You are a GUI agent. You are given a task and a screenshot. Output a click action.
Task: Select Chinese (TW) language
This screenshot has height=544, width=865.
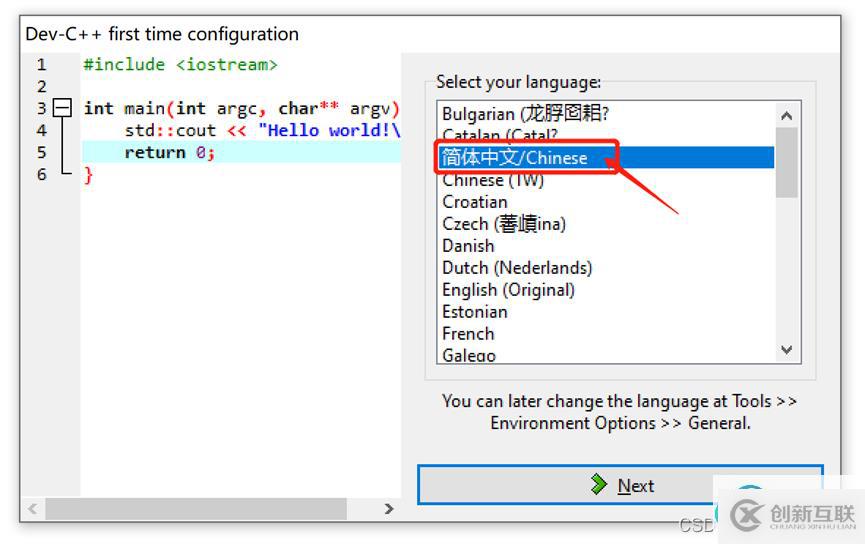pos(606,180)
